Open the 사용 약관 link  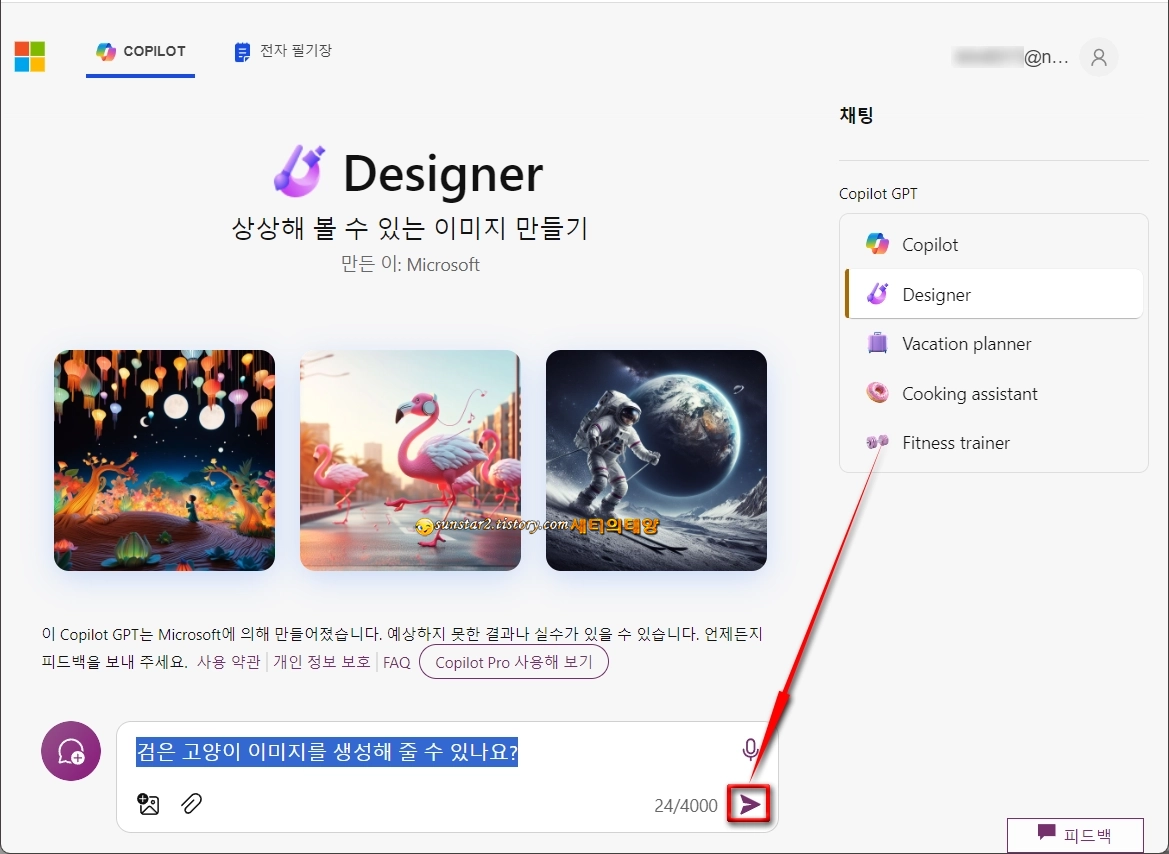(x=230, y=662)
